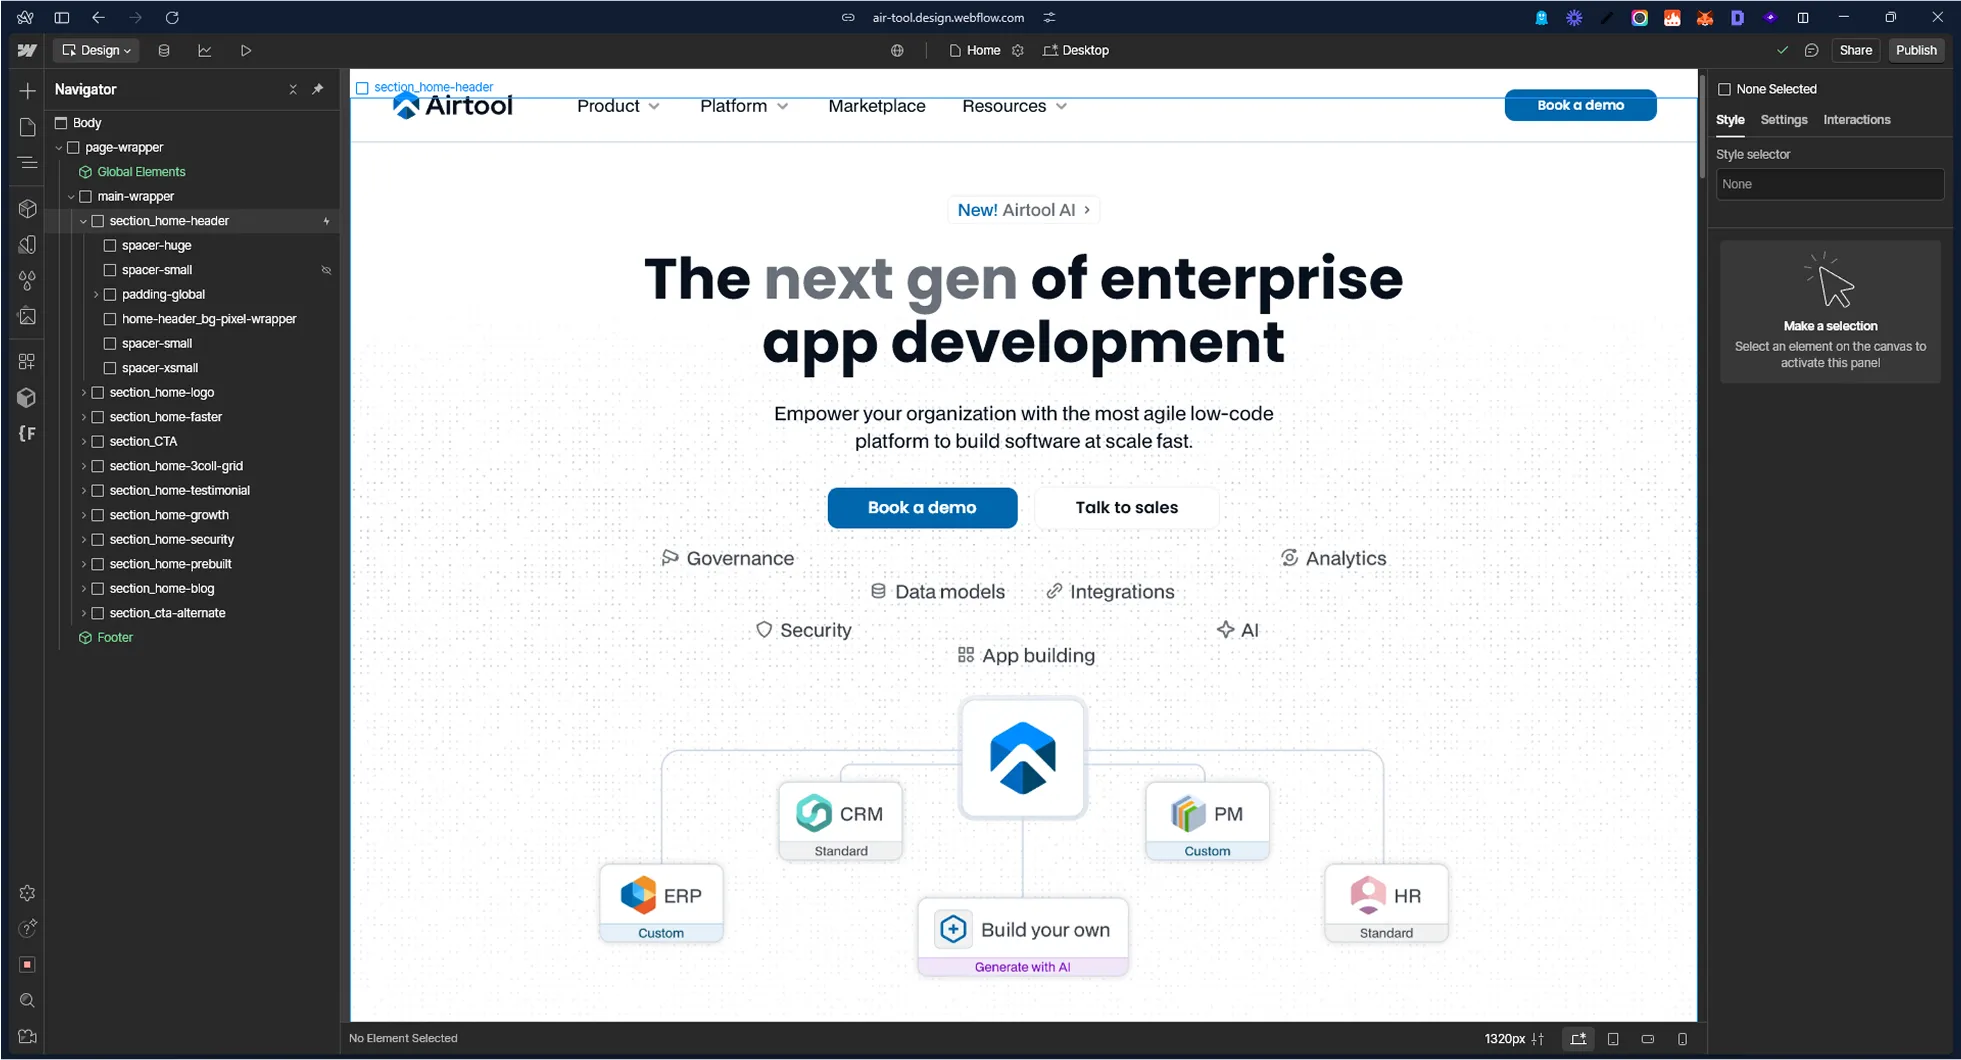Select the base desktop breakpoint icon in bottom bar

point(1578,1039)
